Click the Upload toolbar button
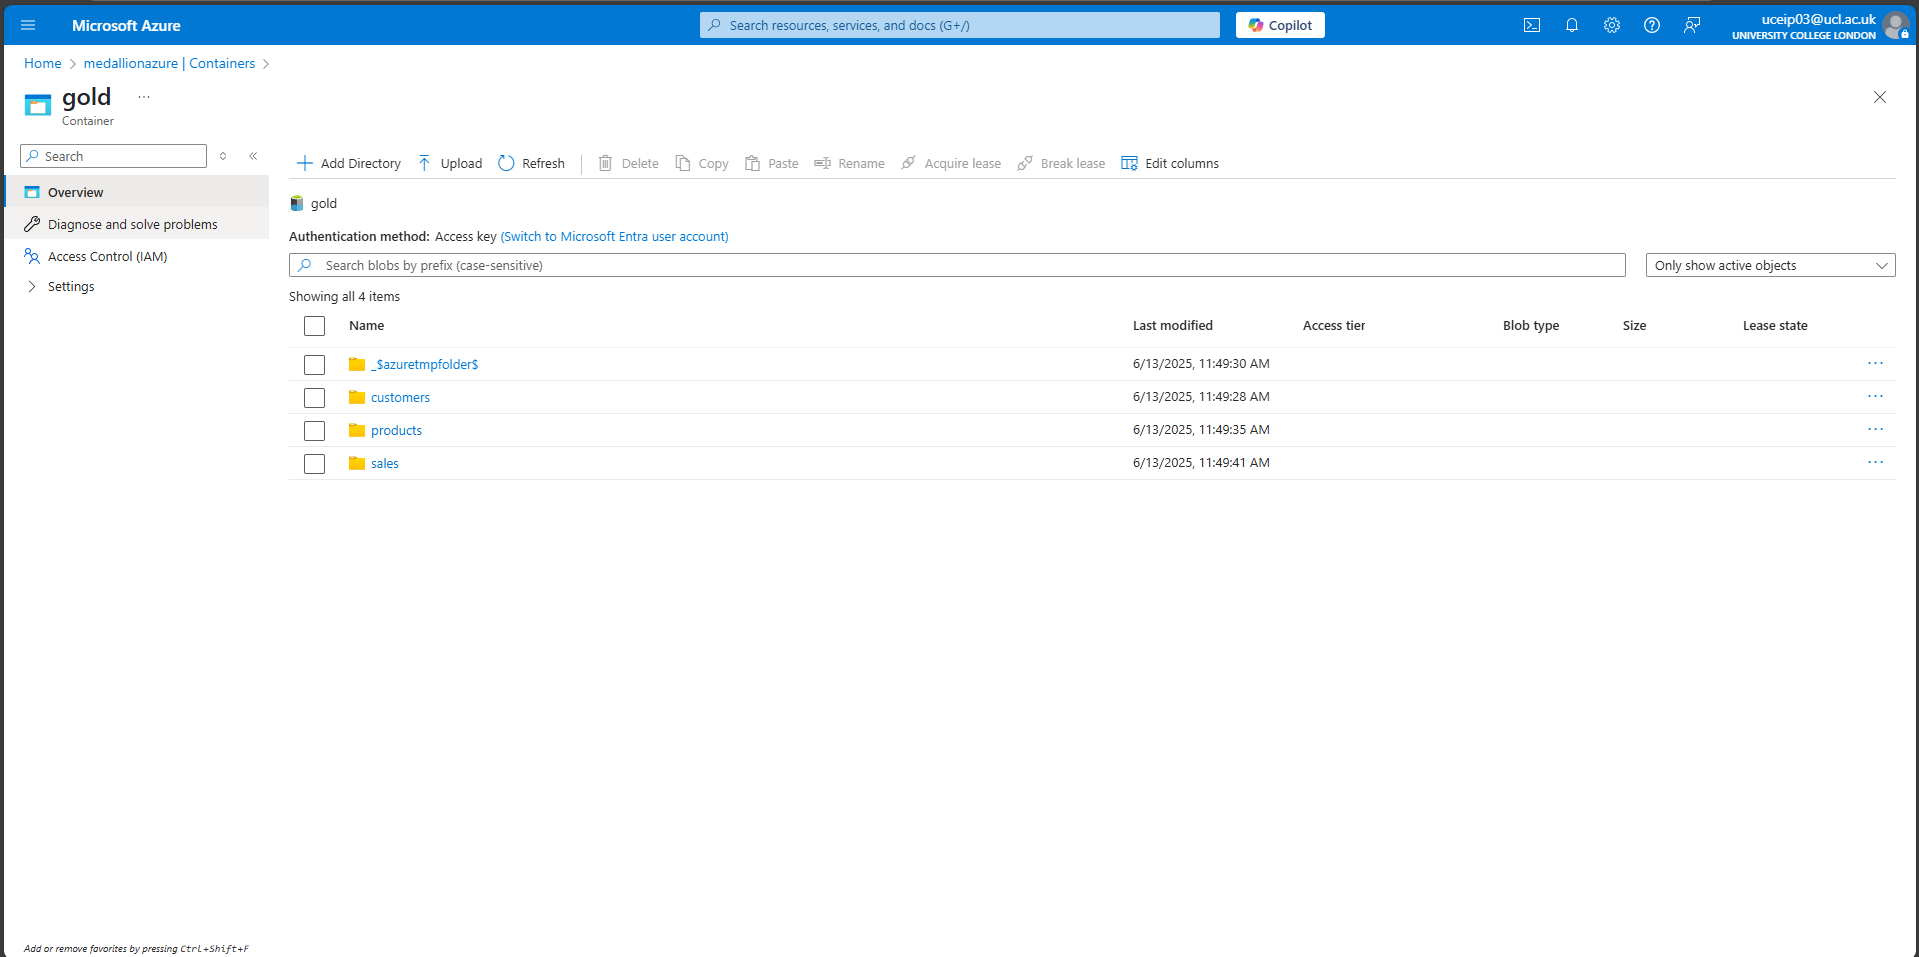1919x957 pixels. click(x=450, y=163)
